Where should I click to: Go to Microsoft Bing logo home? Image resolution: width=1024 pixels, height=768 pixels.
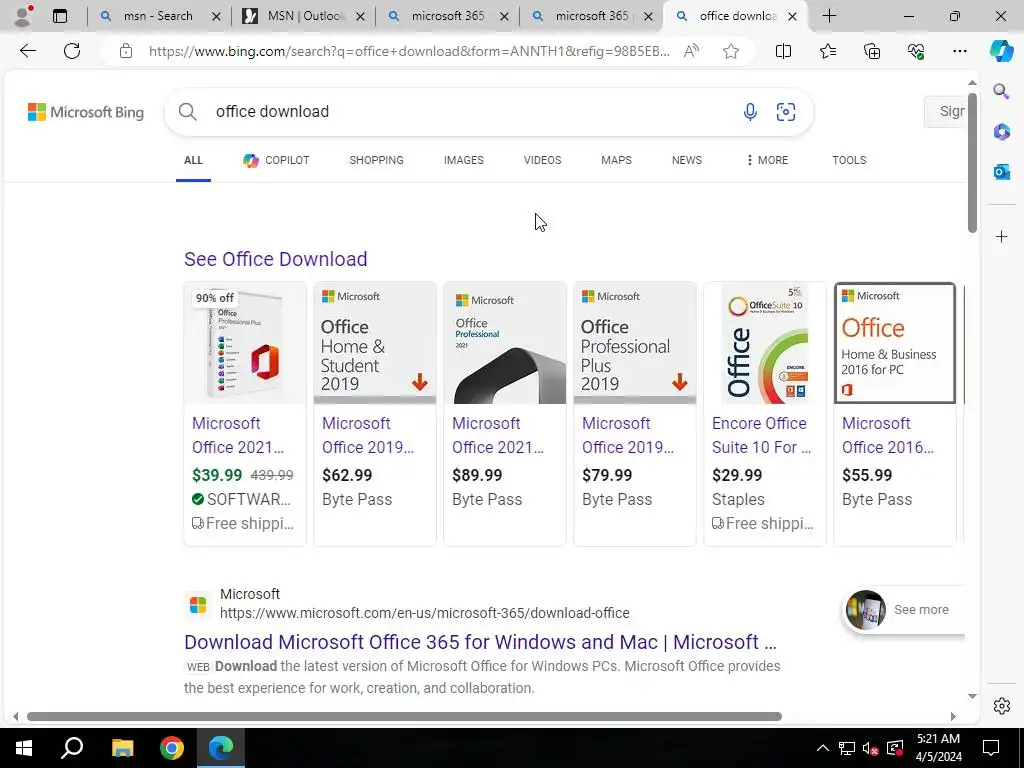pyautogui.click(x=86, y=112)
